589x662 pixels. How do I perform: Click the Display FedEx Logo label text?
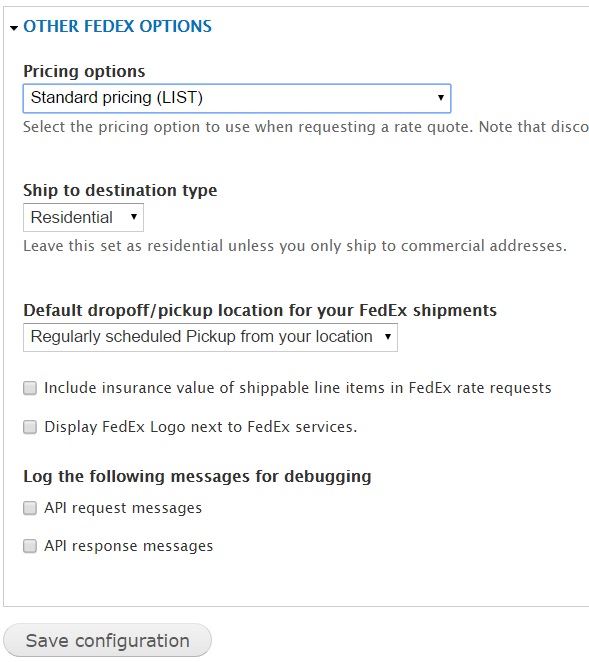coord(201,427)
